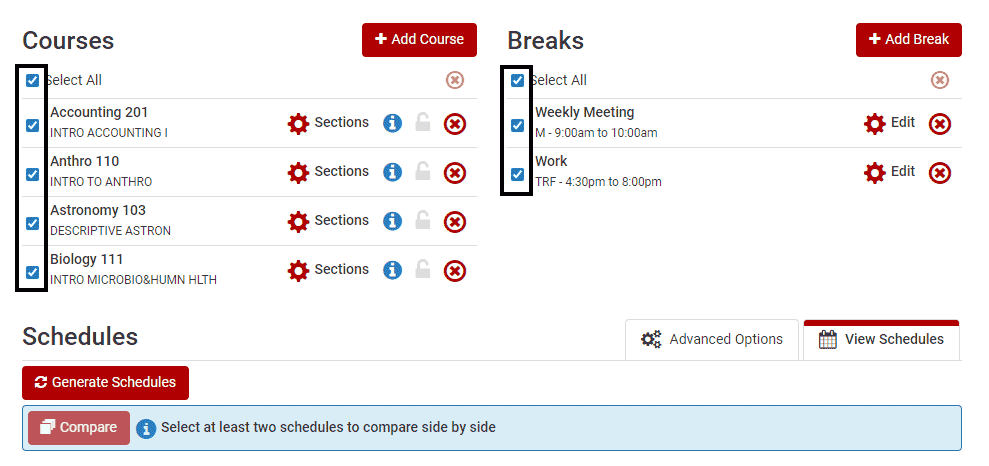Delete the Weekly Meeting break
Image resolution: width=989 pixels, height=466 pixels.
(940, 124)
